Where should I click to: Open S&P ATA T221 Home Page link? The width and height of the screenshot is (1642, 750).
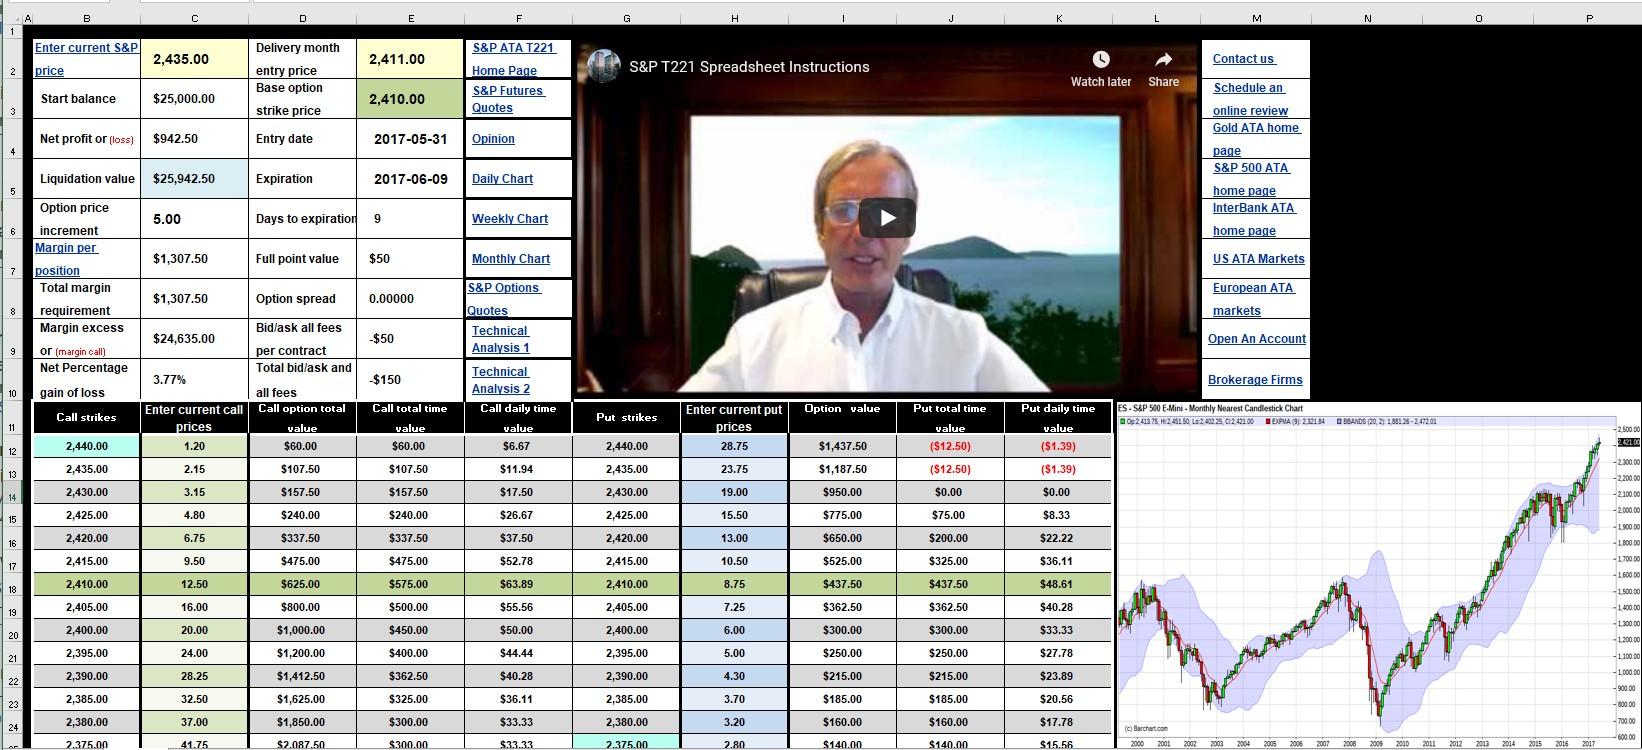513,59
